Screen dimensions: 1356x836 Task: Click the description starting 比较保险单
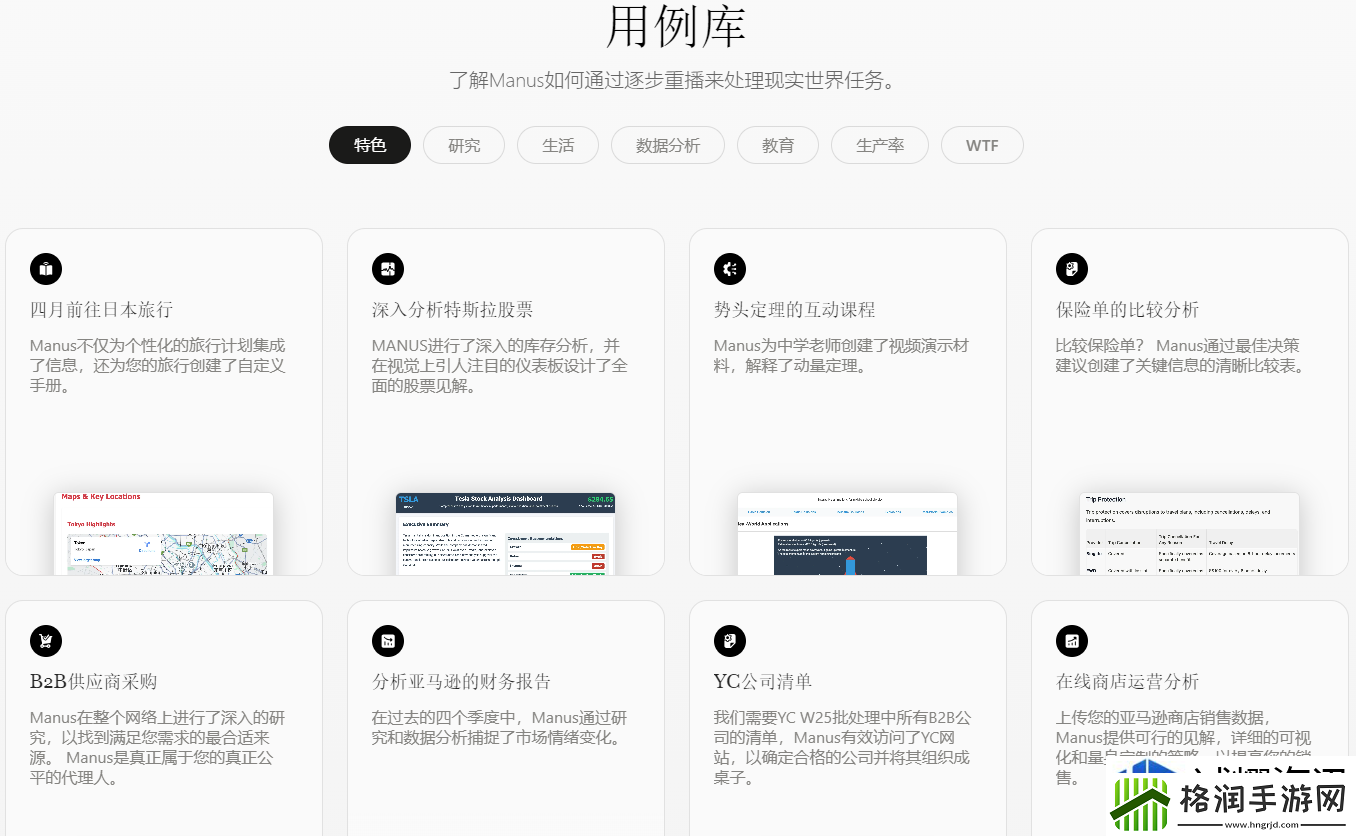[x=1181, y=356]
